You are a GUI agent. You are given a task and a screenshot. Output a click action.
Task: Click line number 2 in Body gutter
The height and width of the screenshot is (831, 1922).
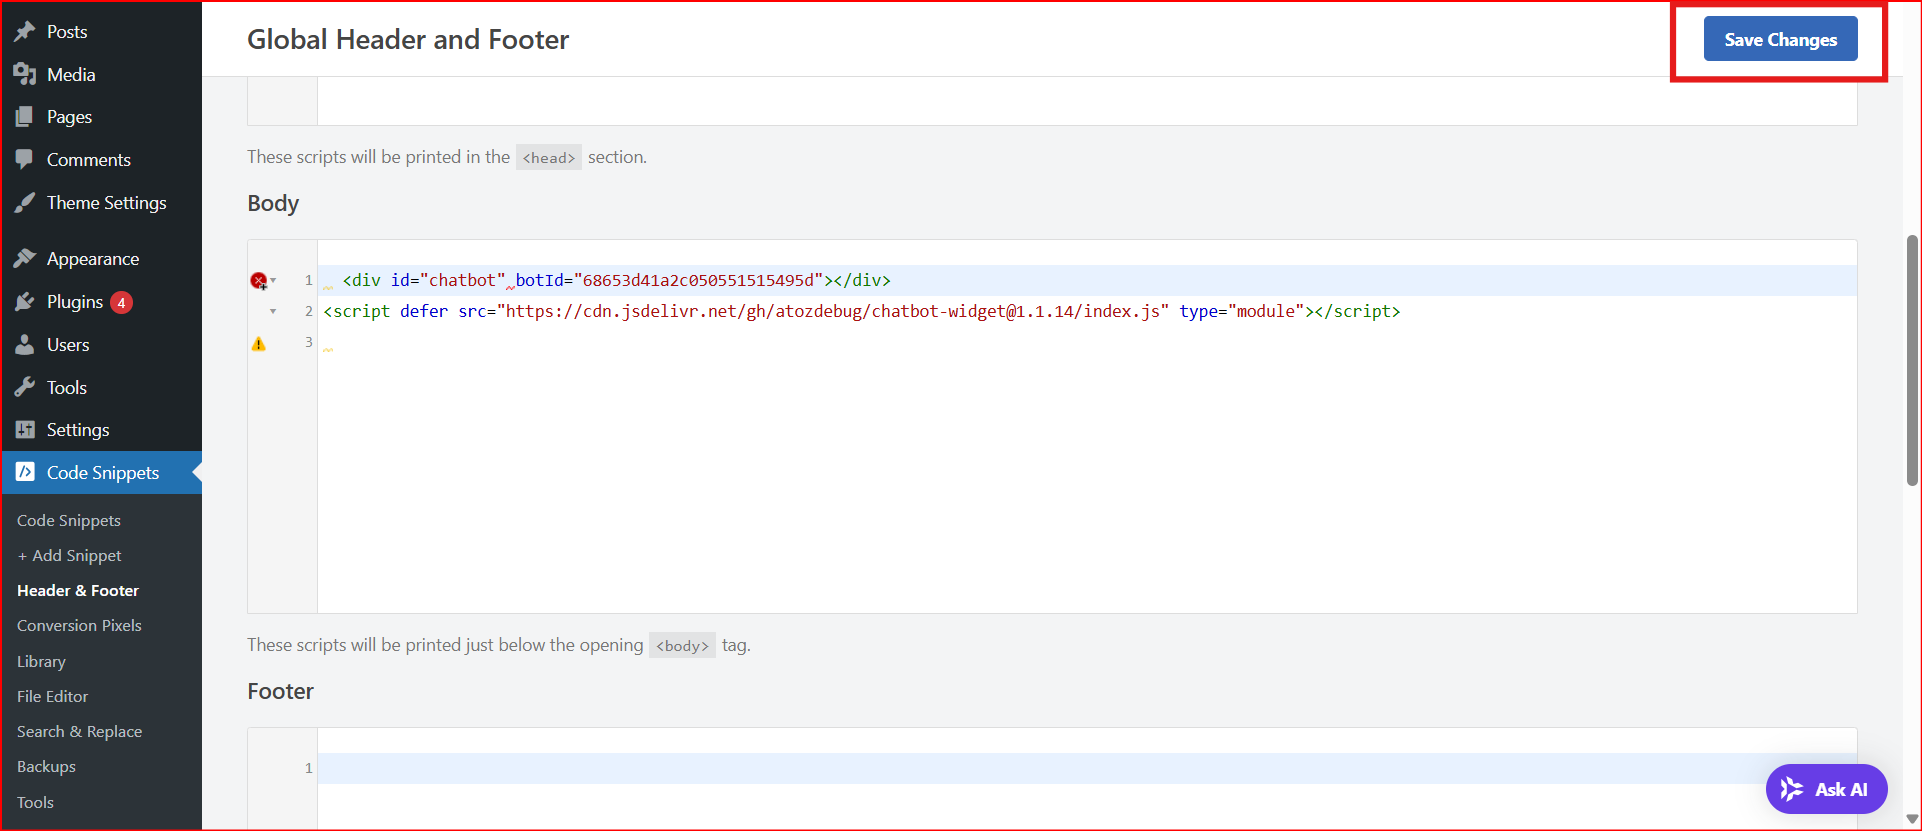click(308, 312)
